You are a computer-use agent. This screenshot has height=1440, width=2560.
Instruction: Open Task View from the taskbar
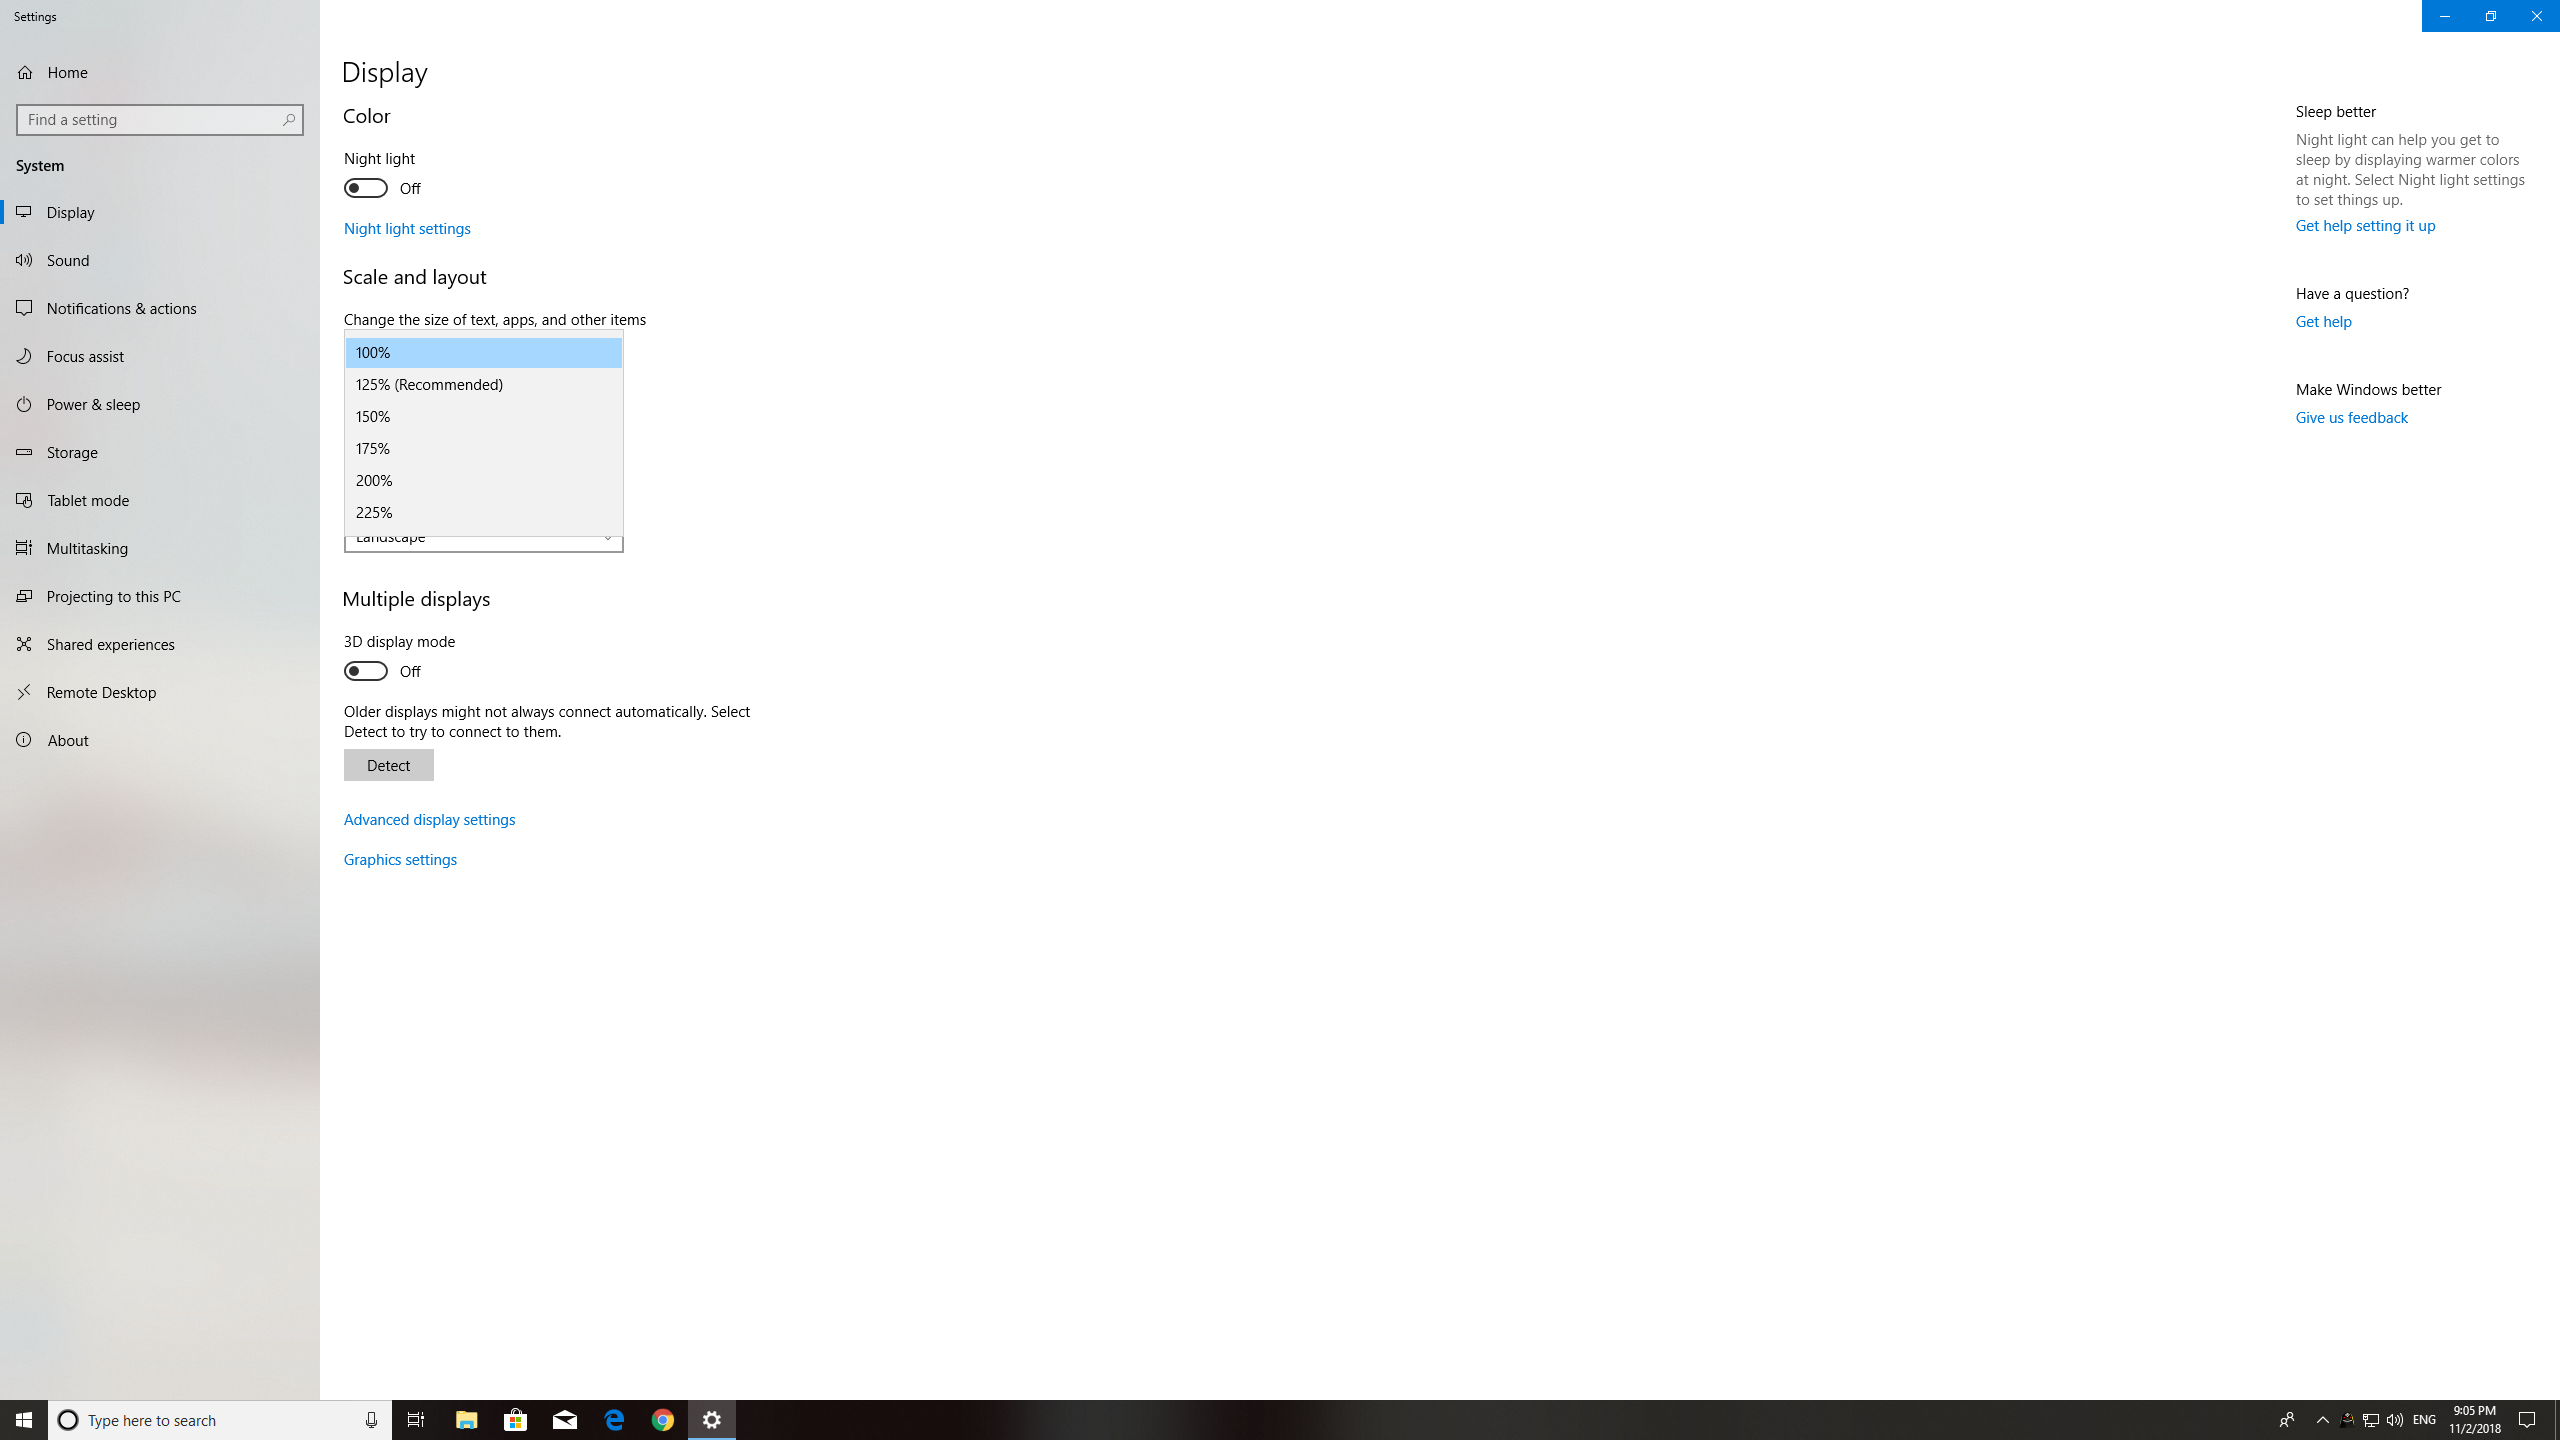tap(416, 1420)
